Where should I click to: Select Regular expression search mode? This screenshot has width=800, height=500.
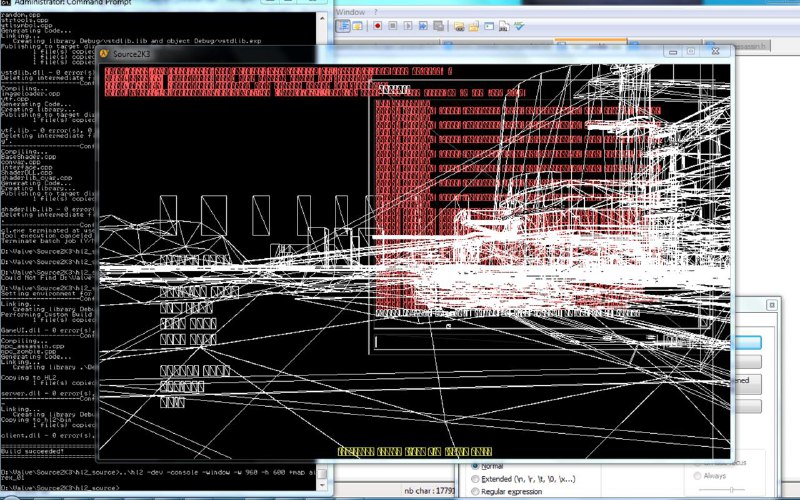tap(475, 491)
